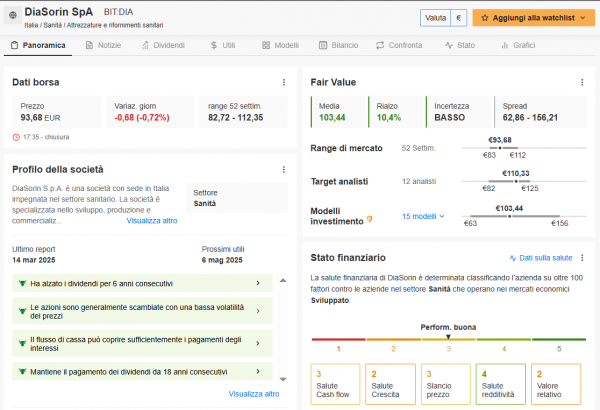The width and height of the screenshot is (600, 410).
Task: Switch to the Dividendi tab
Action: click(x=163, y=45)
